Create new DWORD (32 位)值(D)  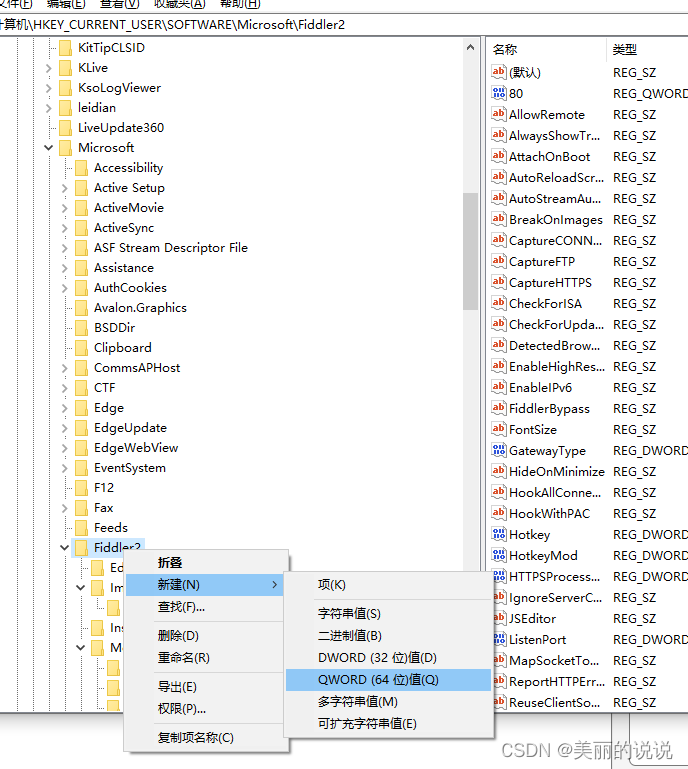click(388, 658)
